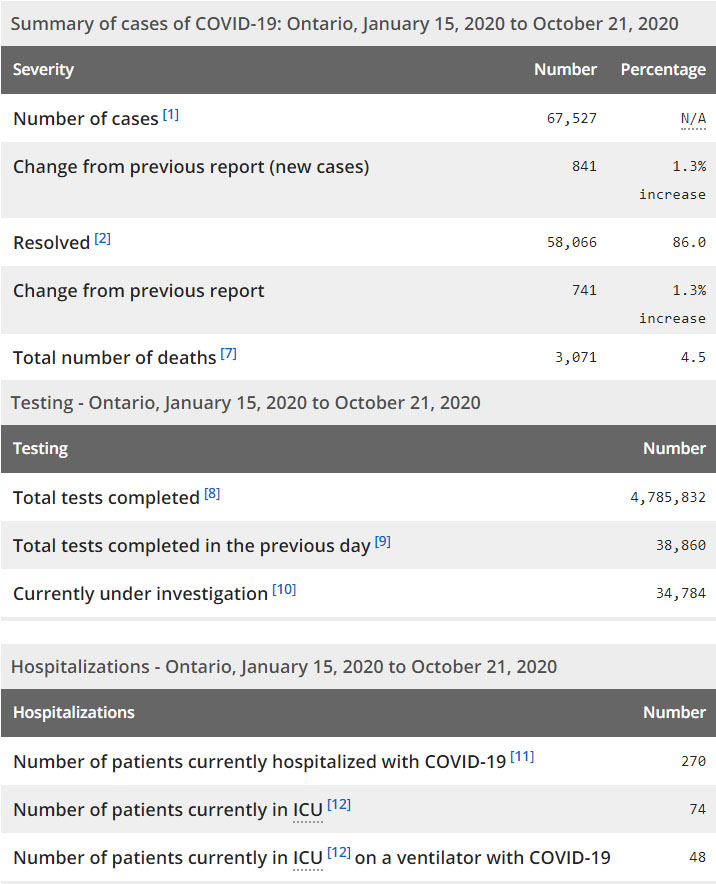Follow footnote 9 for previous day tests

[x=383, y=542]
